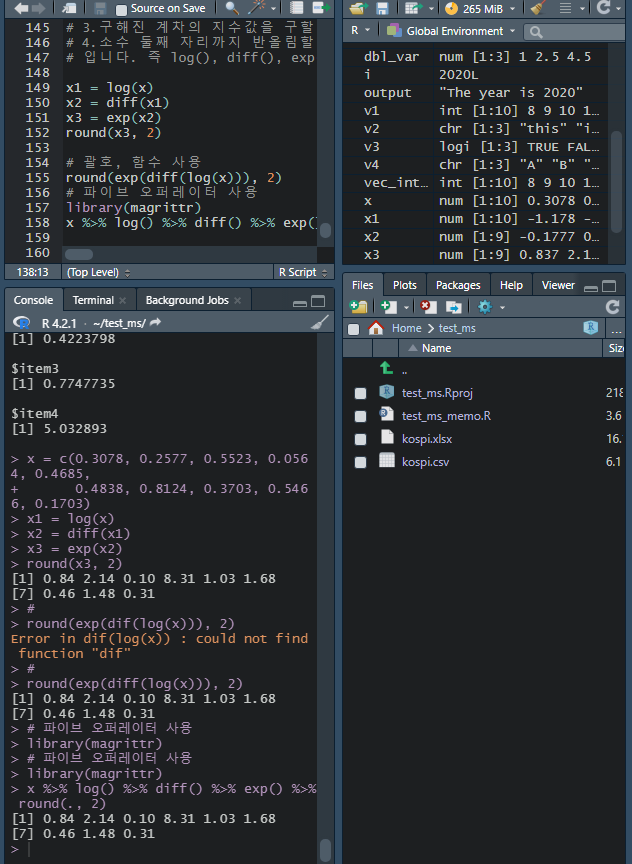Switch to the Console tab
This screenshot has height=864, width=632.
(x=33, y=300)
